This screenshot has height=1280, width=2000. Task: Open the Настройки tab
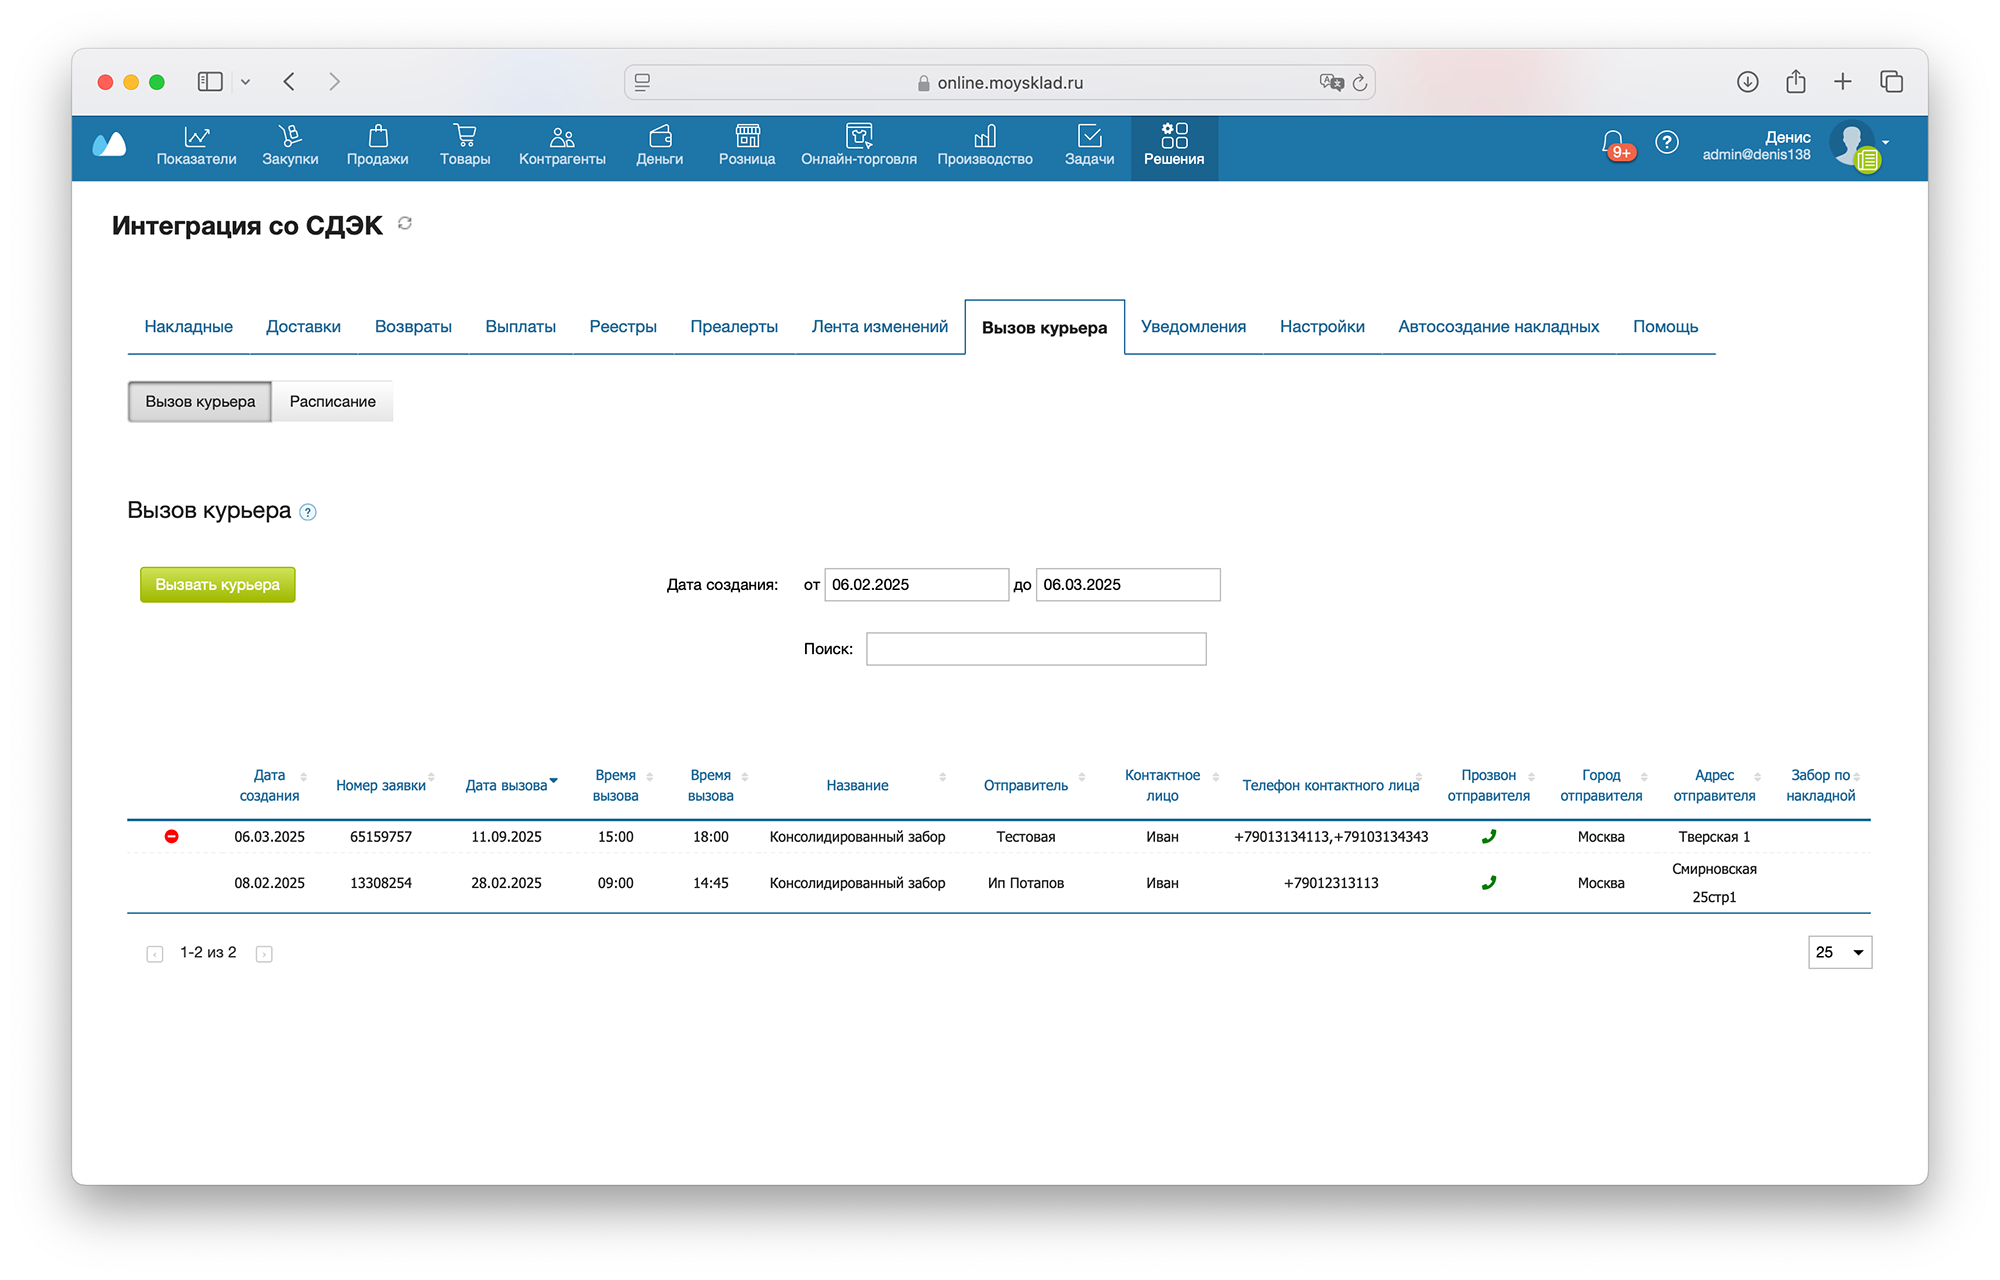pyautogui.click(x=1321, y=326)
